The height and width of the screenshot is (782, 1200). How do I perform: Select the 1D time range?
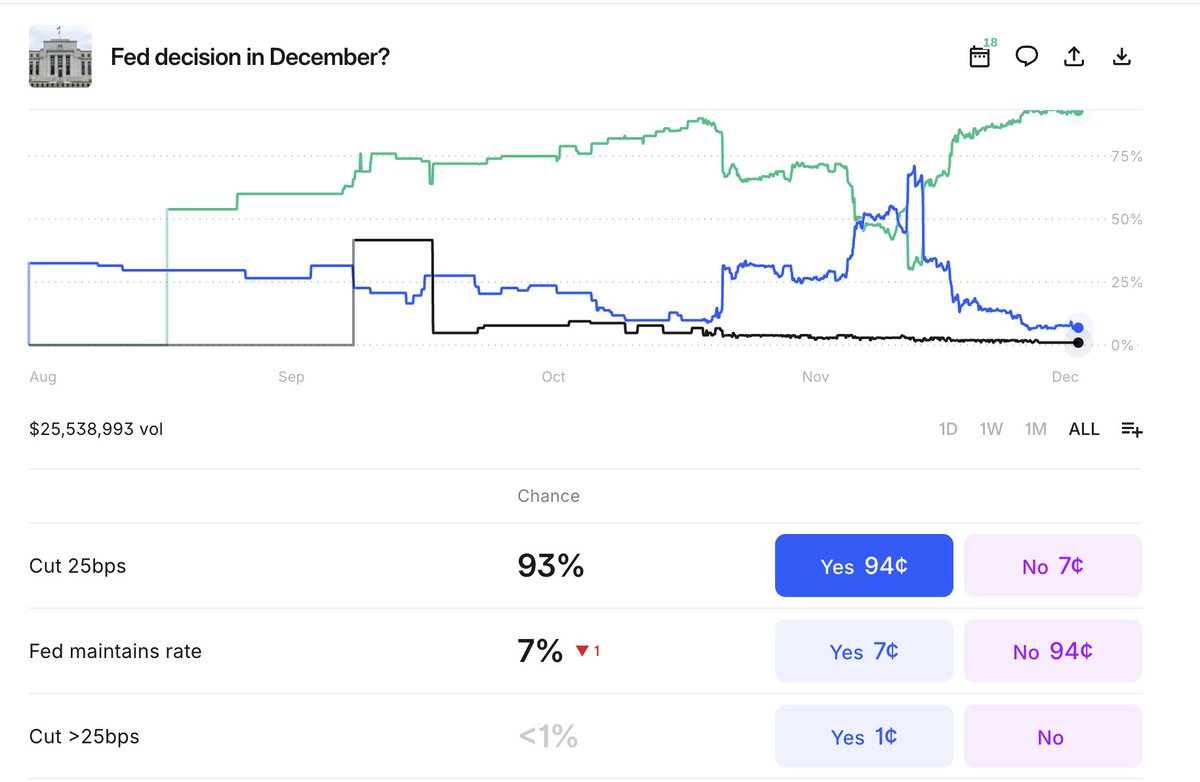(948, 429)
